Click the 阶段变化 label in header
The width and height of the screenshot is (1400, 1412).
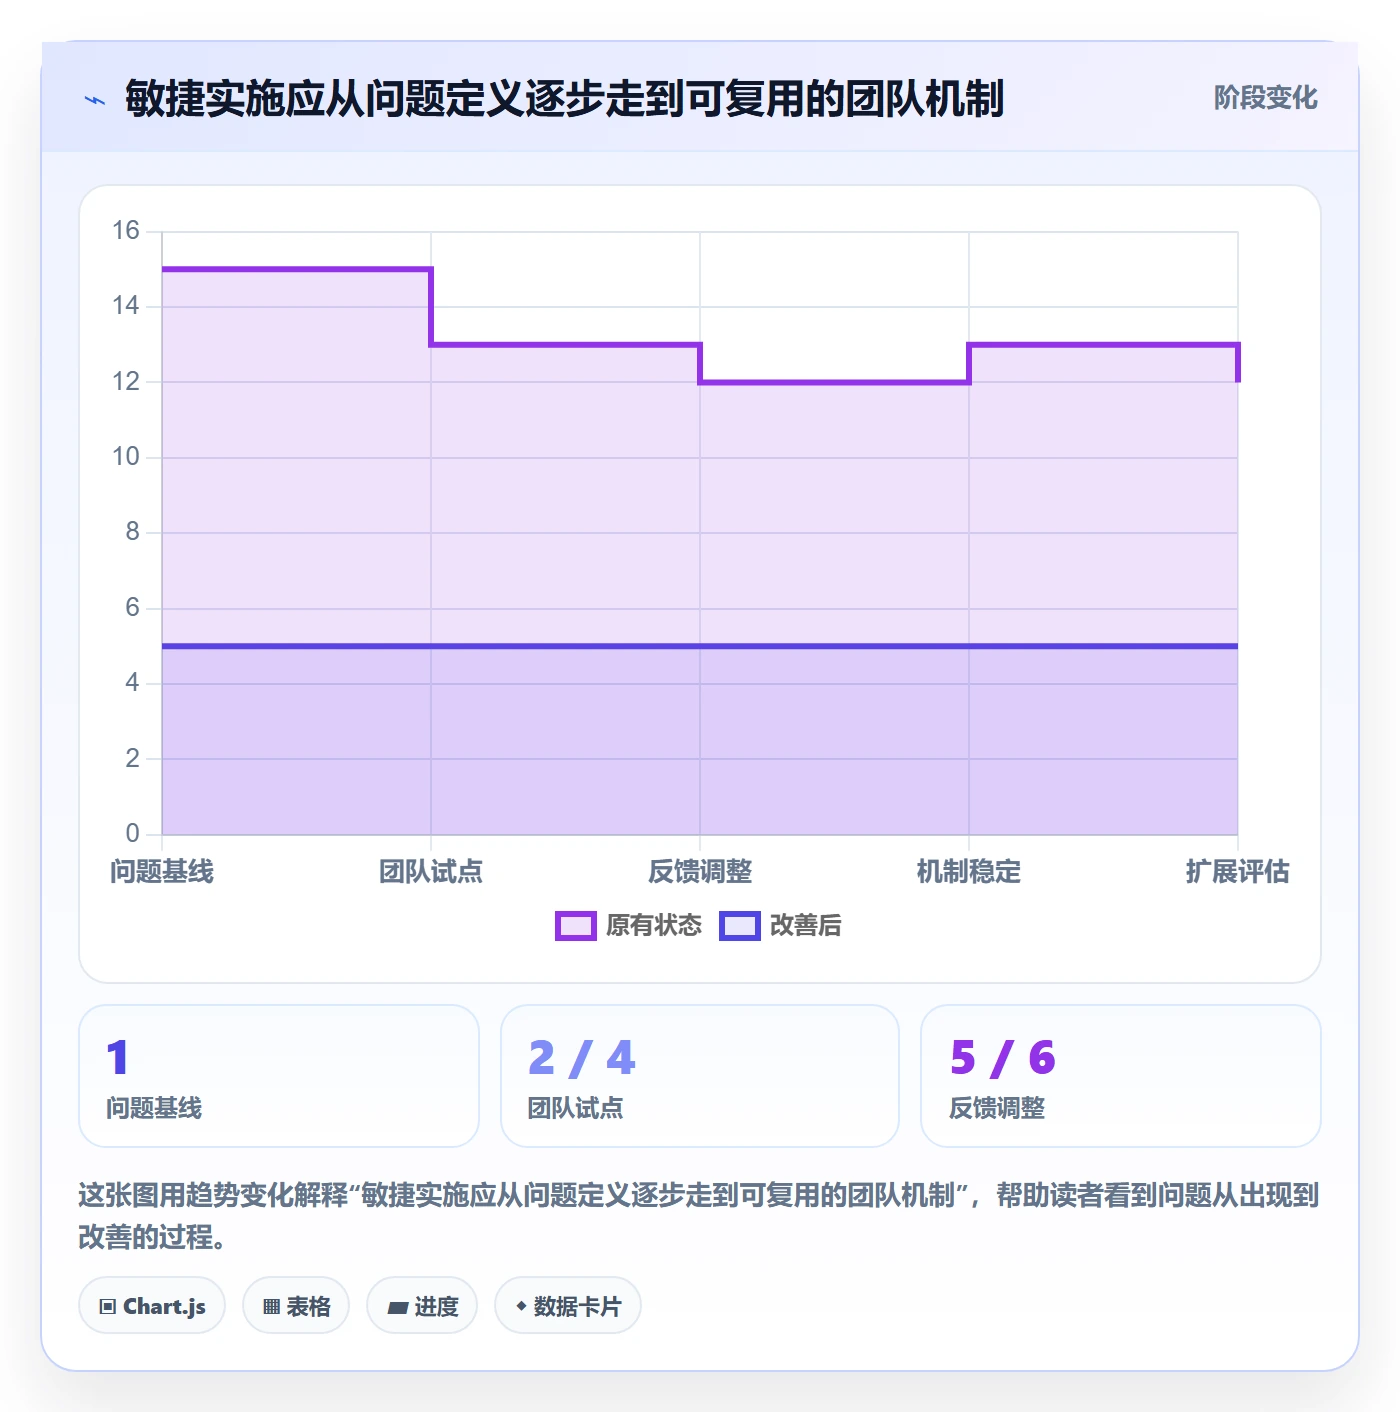[x=1265, y=98]
